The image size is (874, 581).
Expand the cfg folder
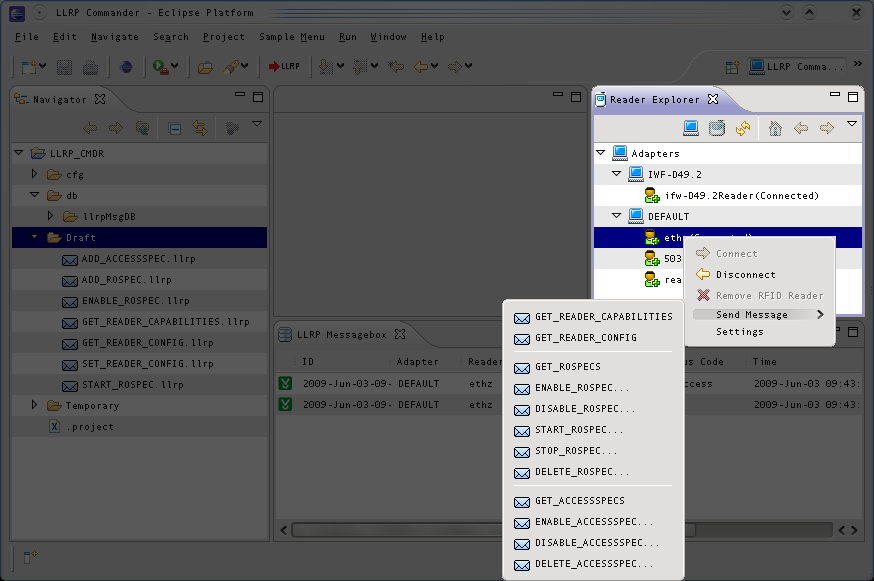pyautogui.click(x=34, y=174)
